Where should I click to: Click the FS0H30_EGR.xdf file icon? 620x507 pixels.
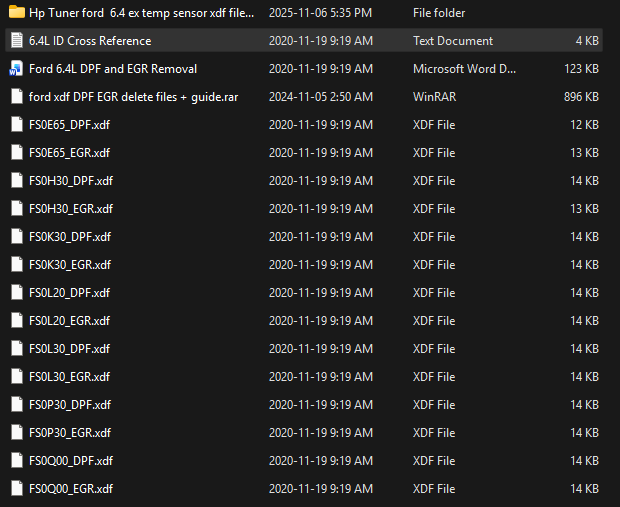[x=16, y=209]
